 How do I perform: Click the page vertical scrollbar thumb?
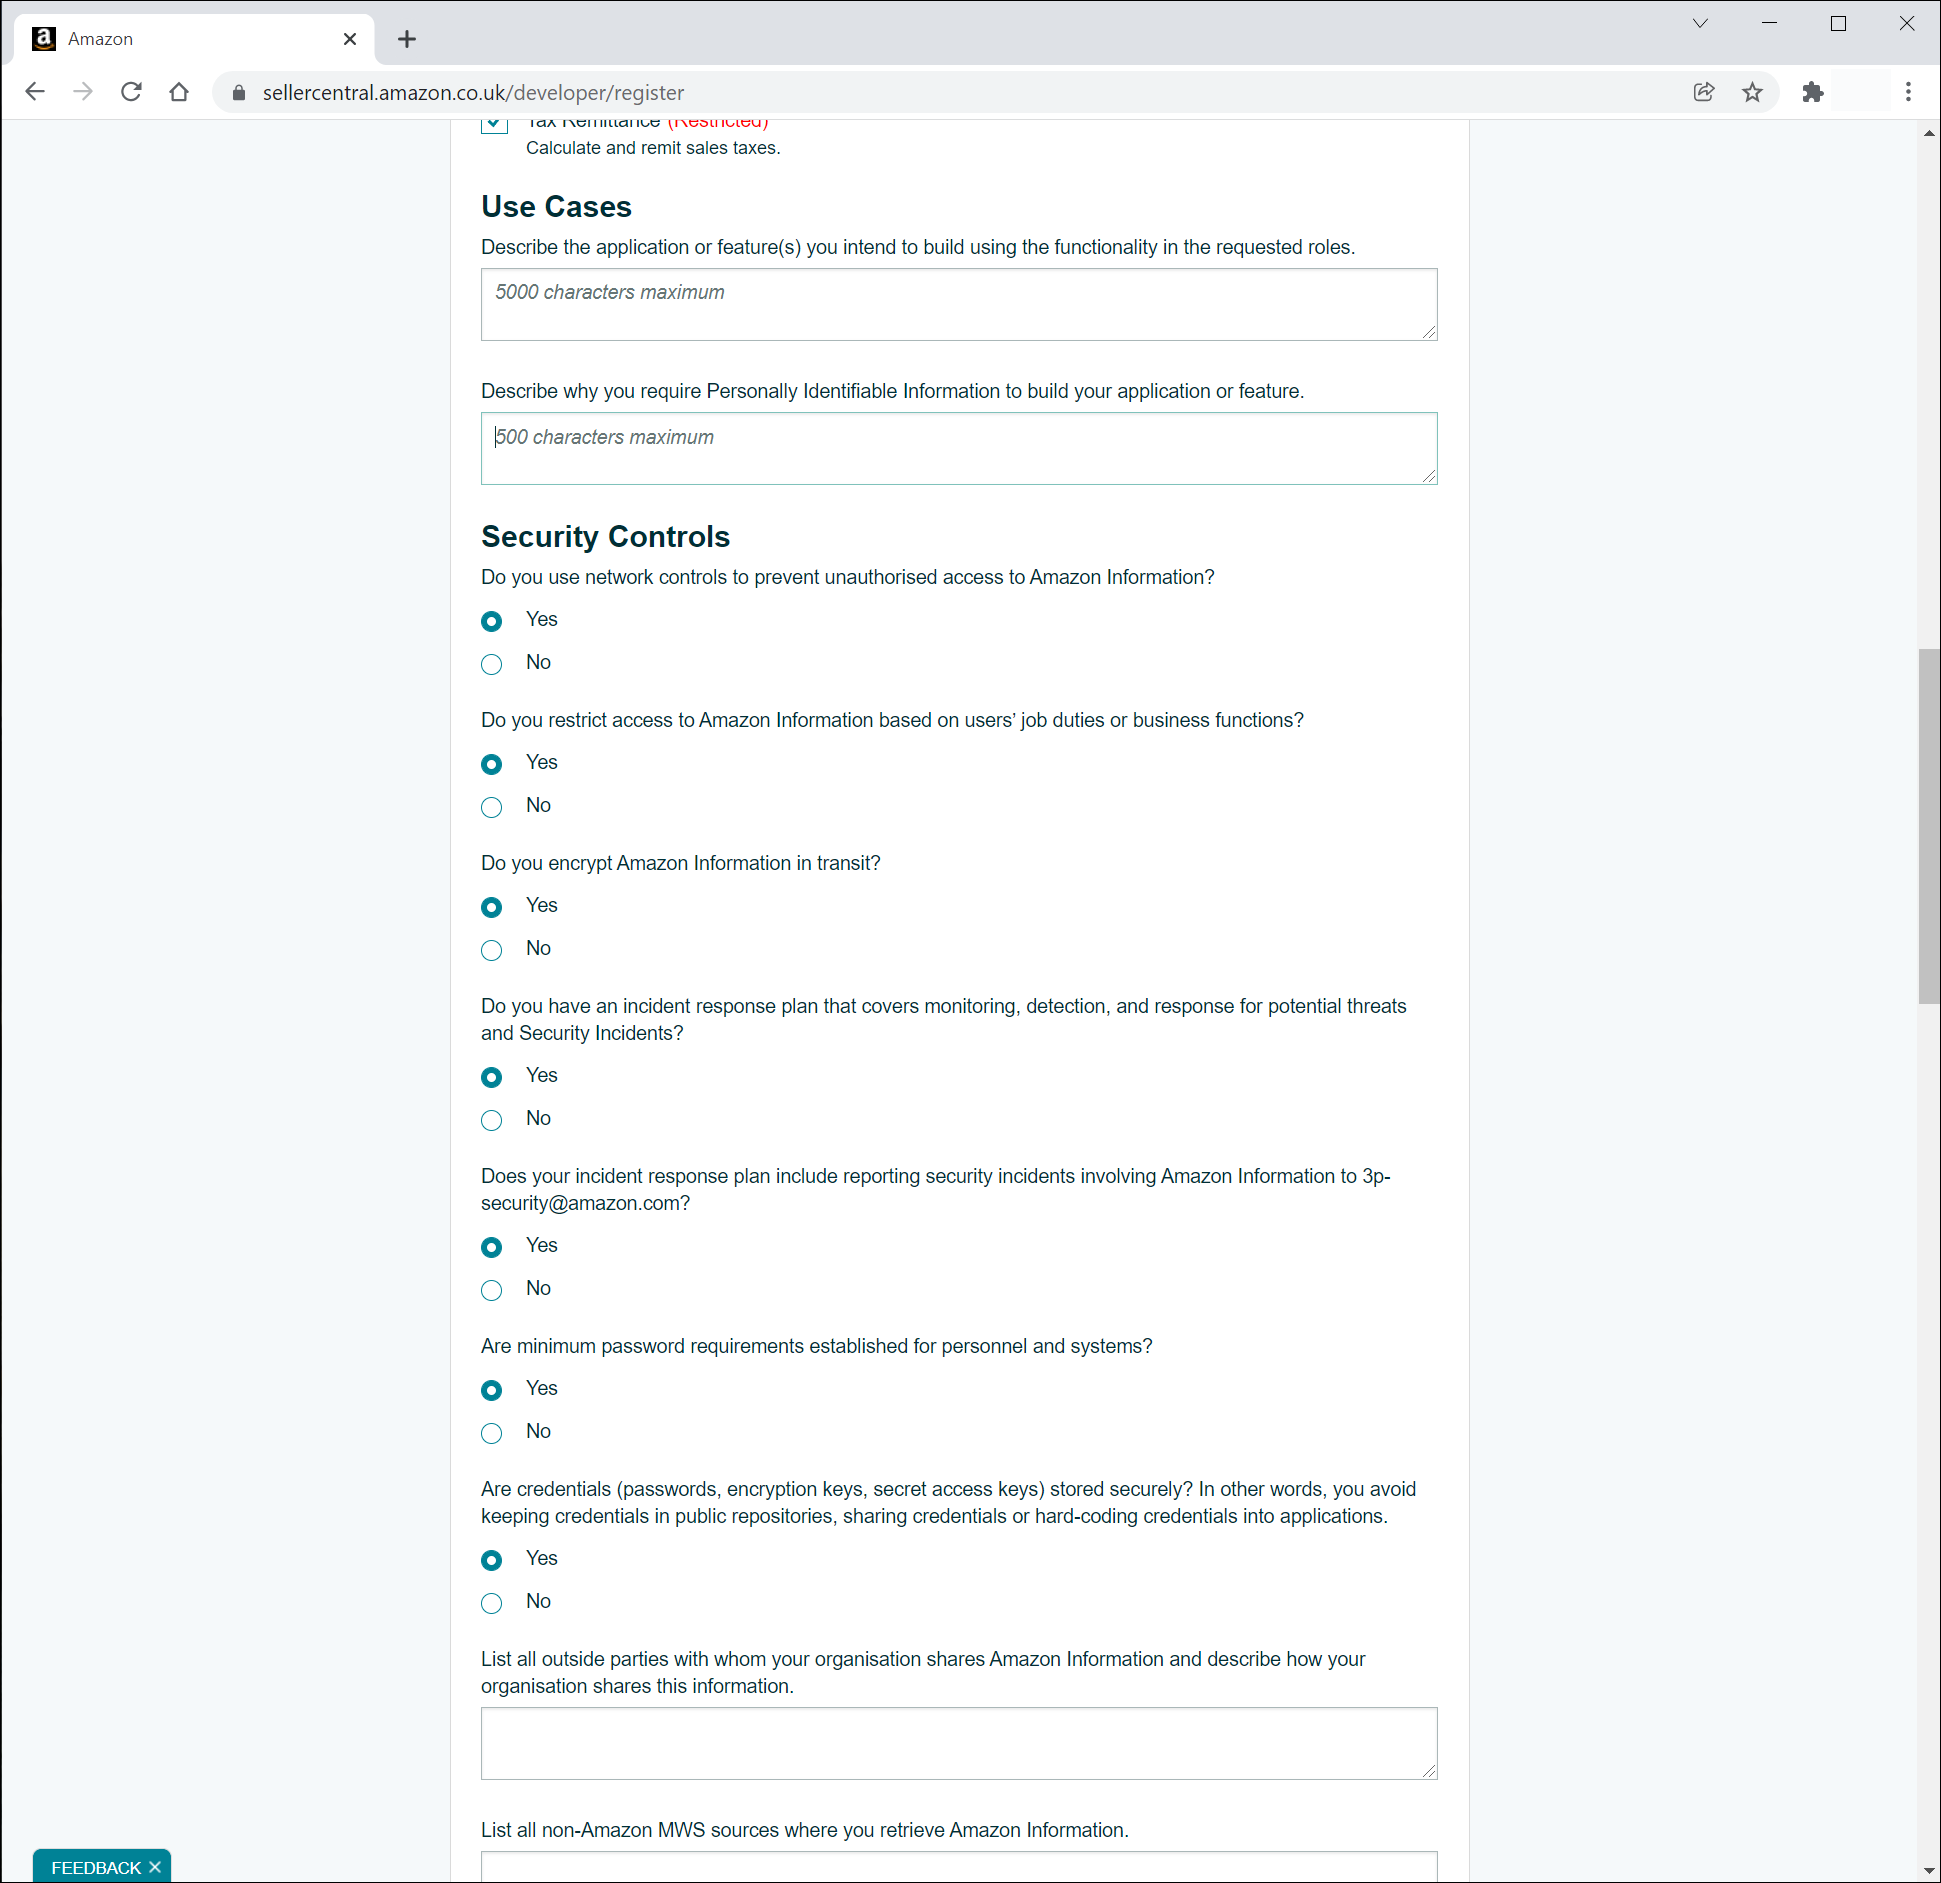[1929, 826]
